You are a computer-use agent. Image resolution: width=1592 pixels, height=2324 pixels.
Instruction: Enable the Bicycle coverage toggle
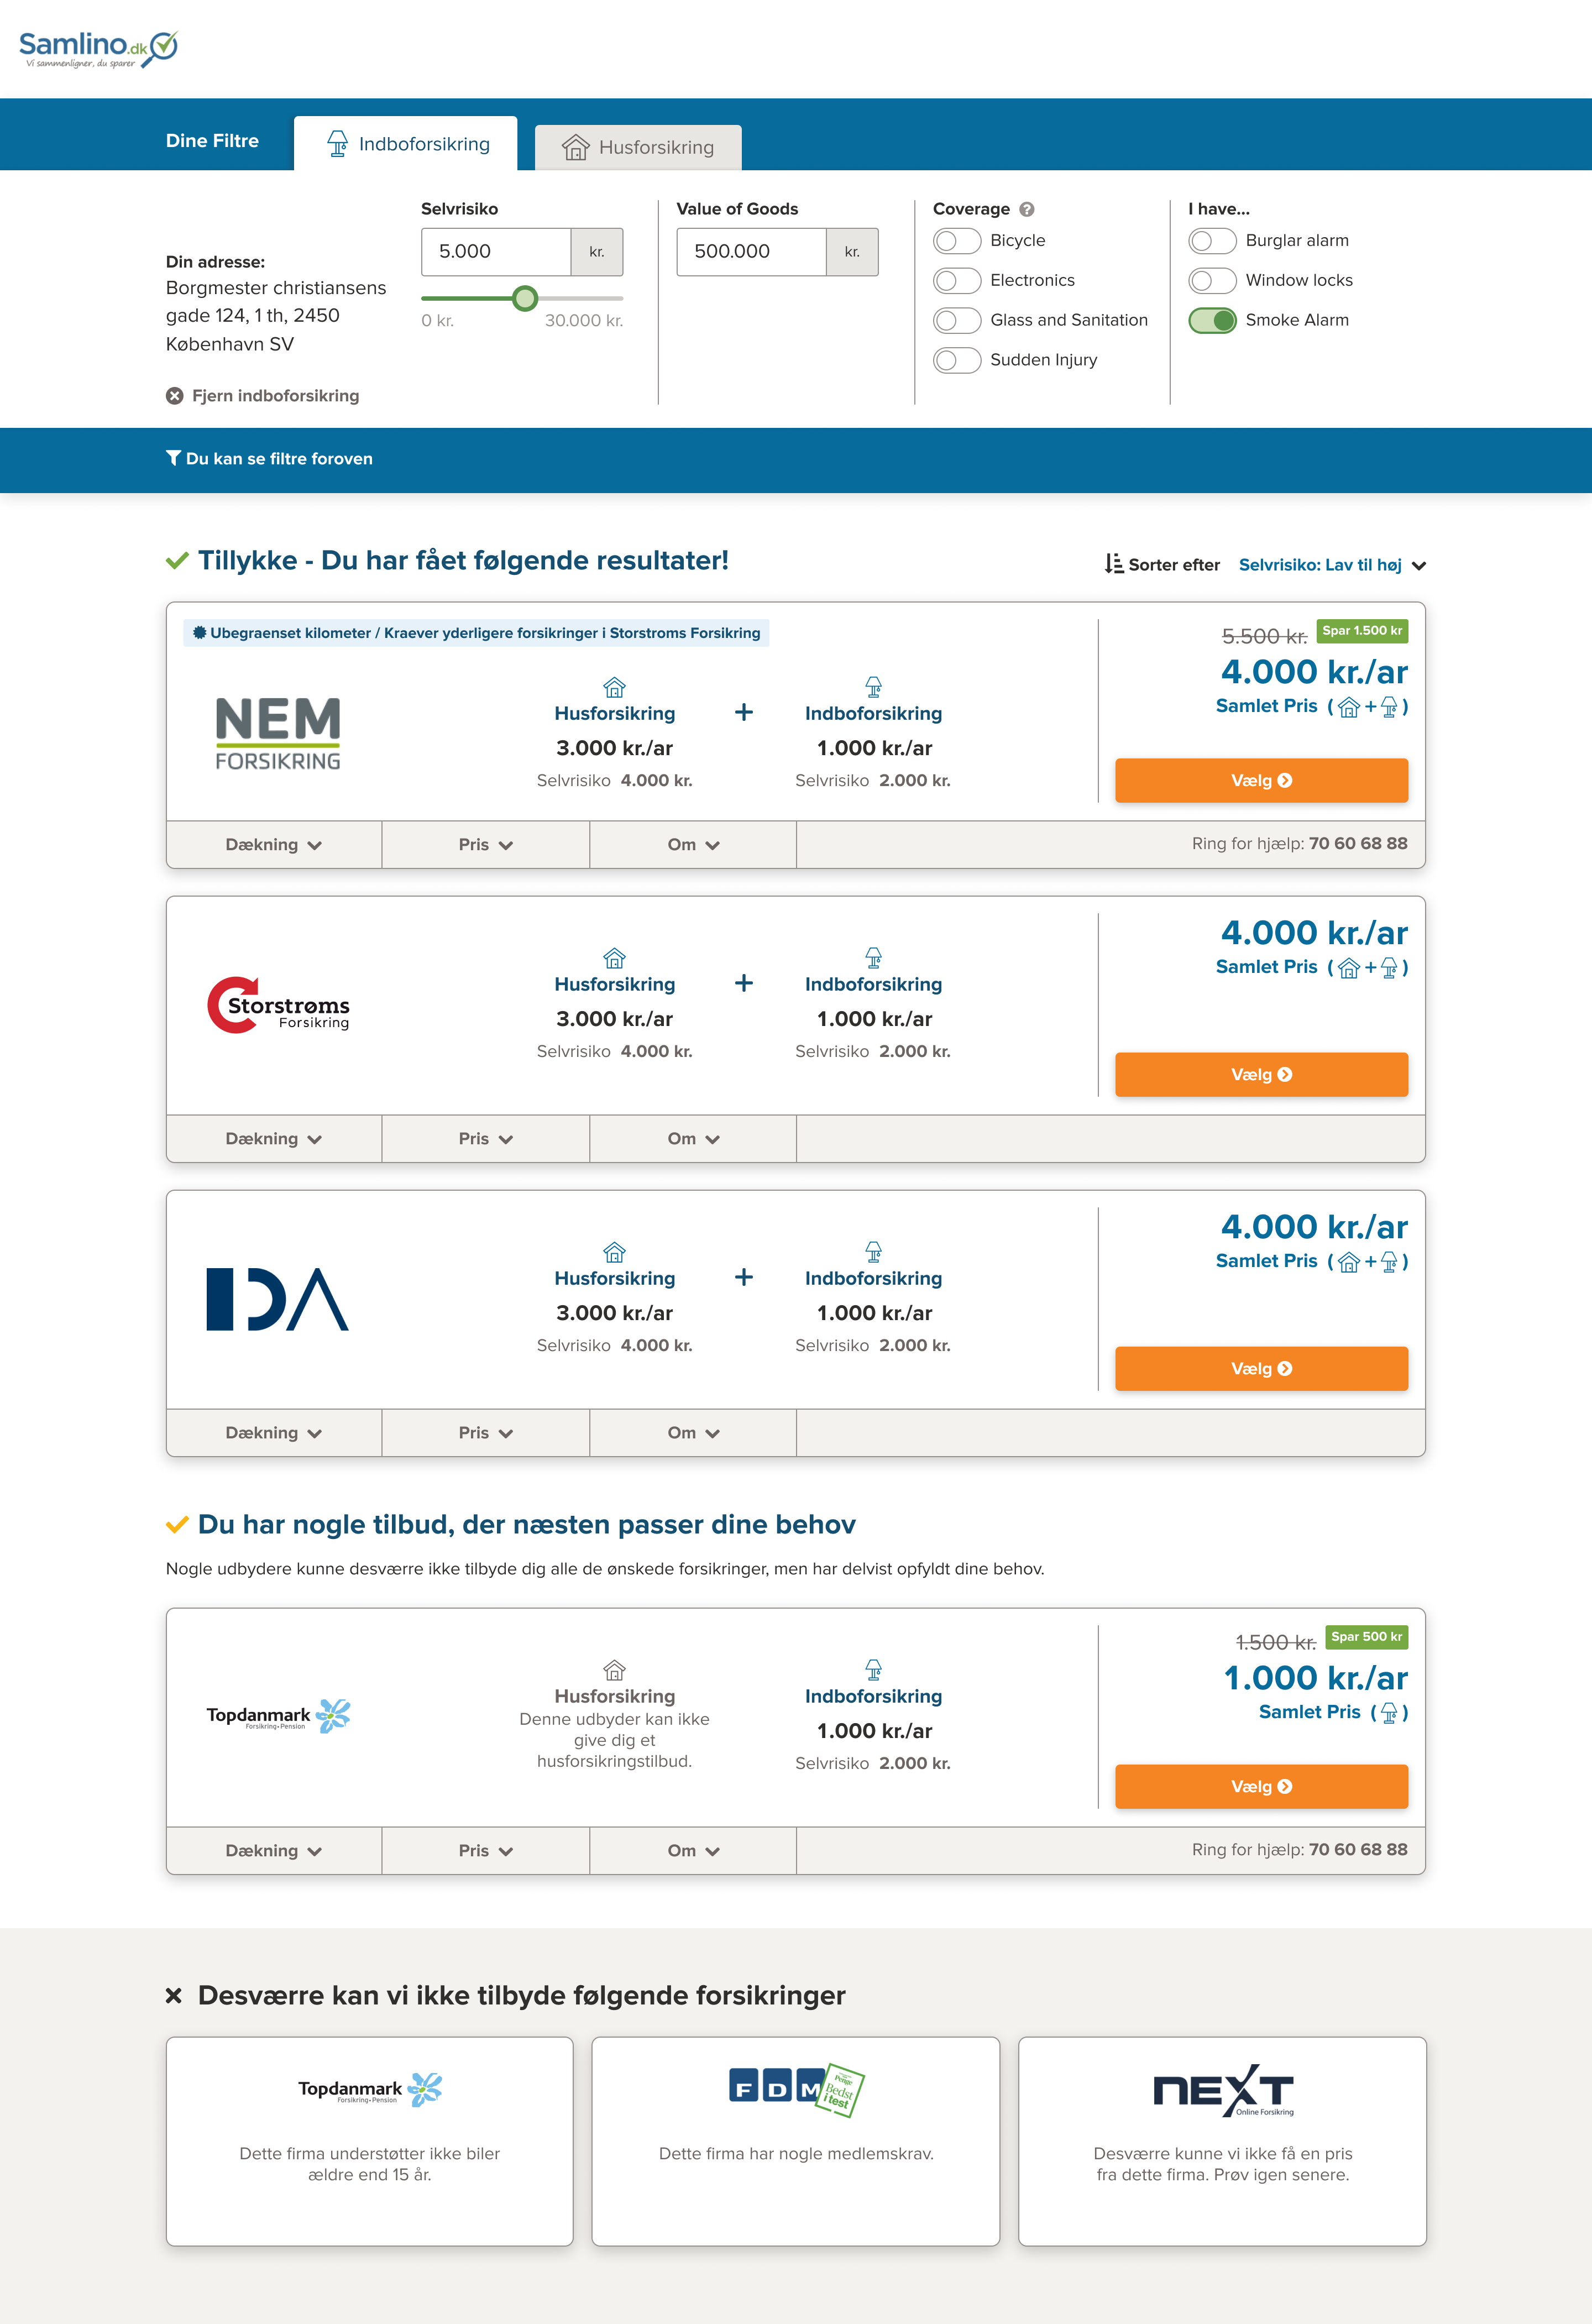point(957,241)
